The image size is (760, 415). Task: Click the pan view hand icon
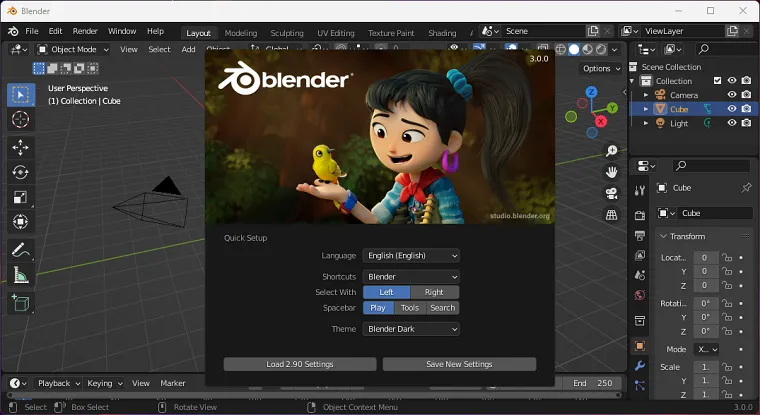click(x=612, y=172)
